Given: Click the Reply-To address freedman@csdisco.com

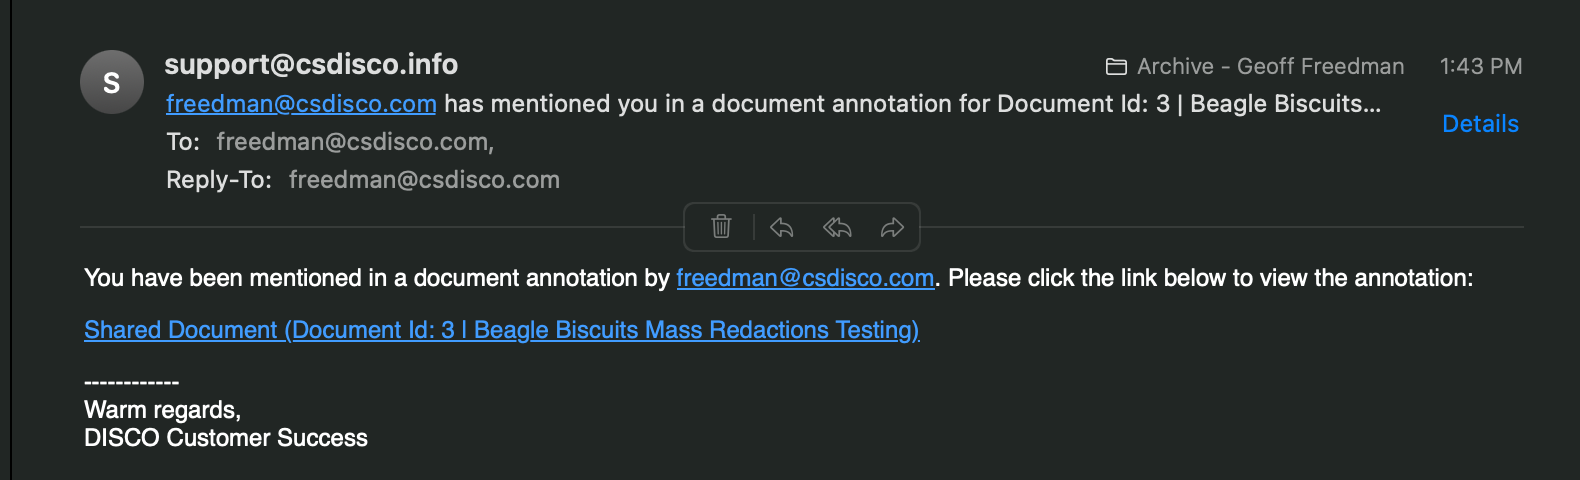Looking at the screenshot, I should 424,180.
